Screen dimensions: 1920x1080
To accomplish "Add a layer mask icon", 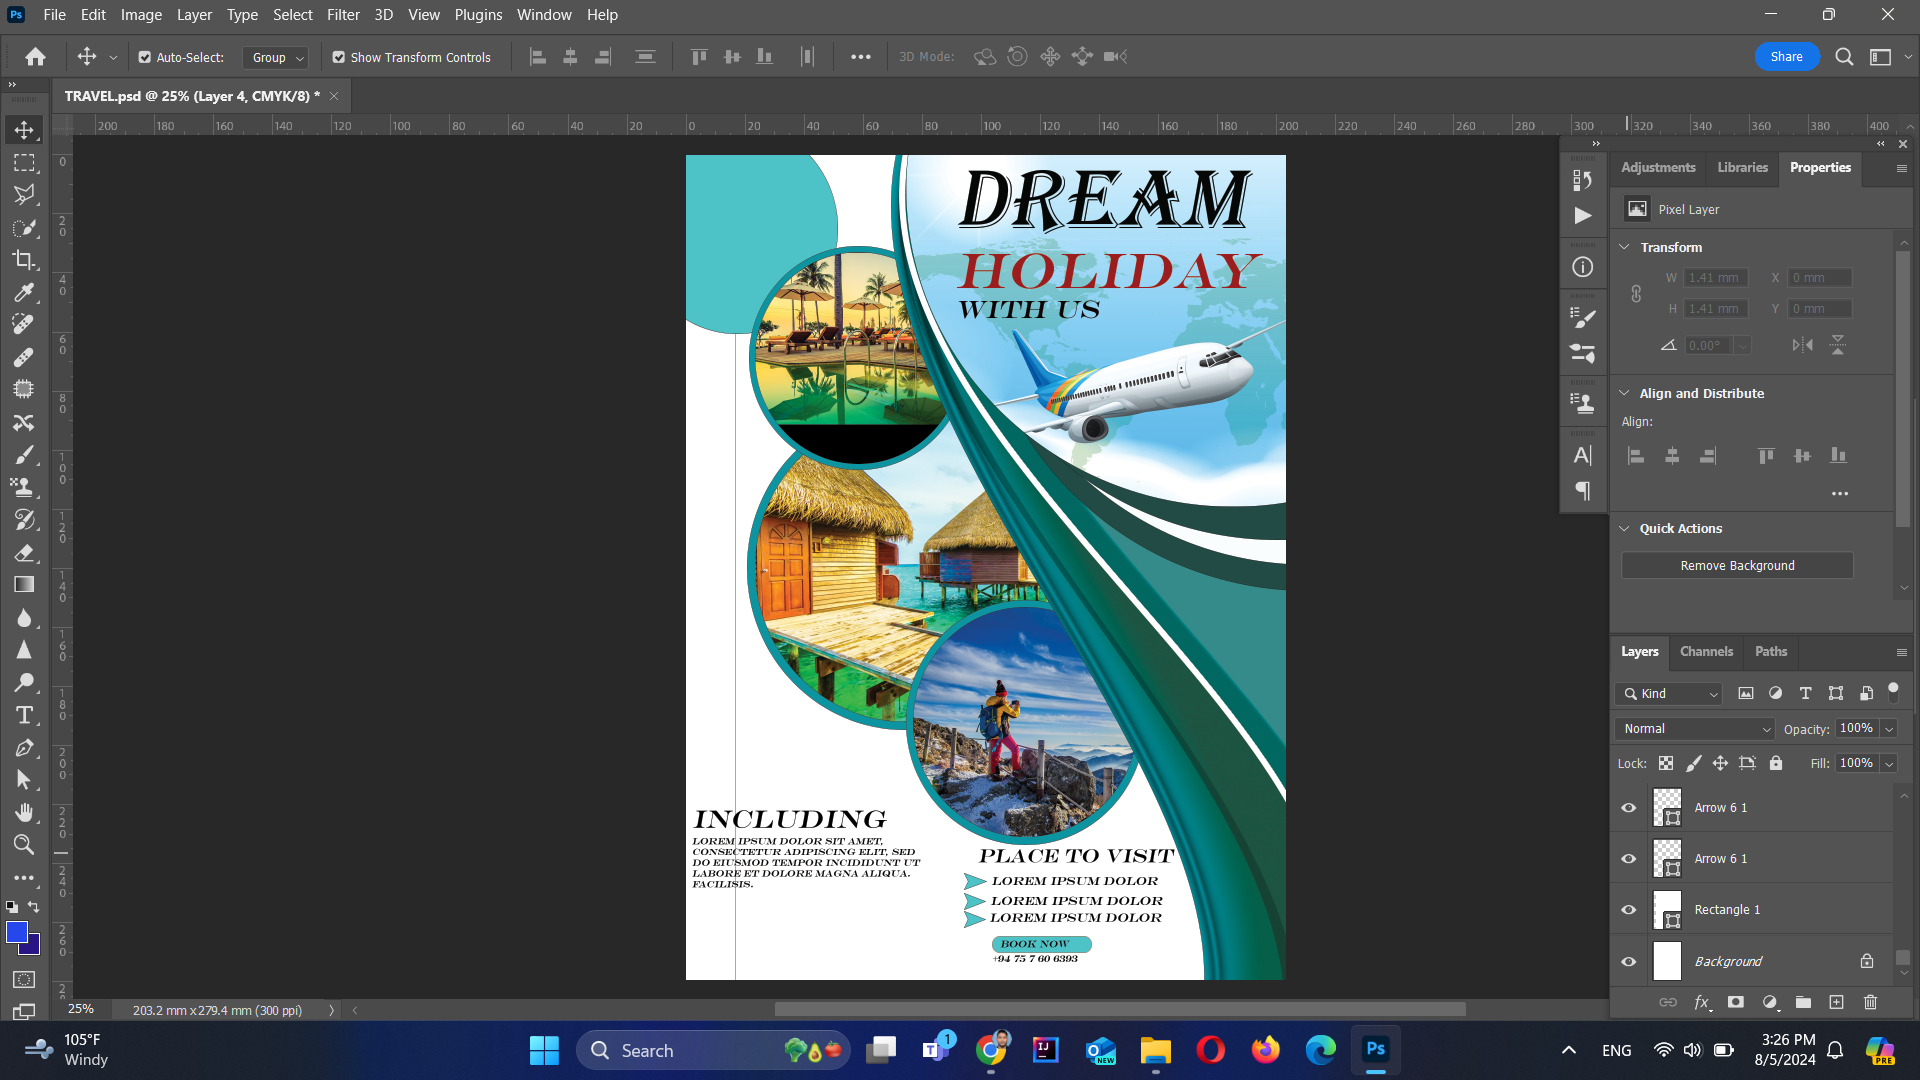I will pos(1736,1002).
